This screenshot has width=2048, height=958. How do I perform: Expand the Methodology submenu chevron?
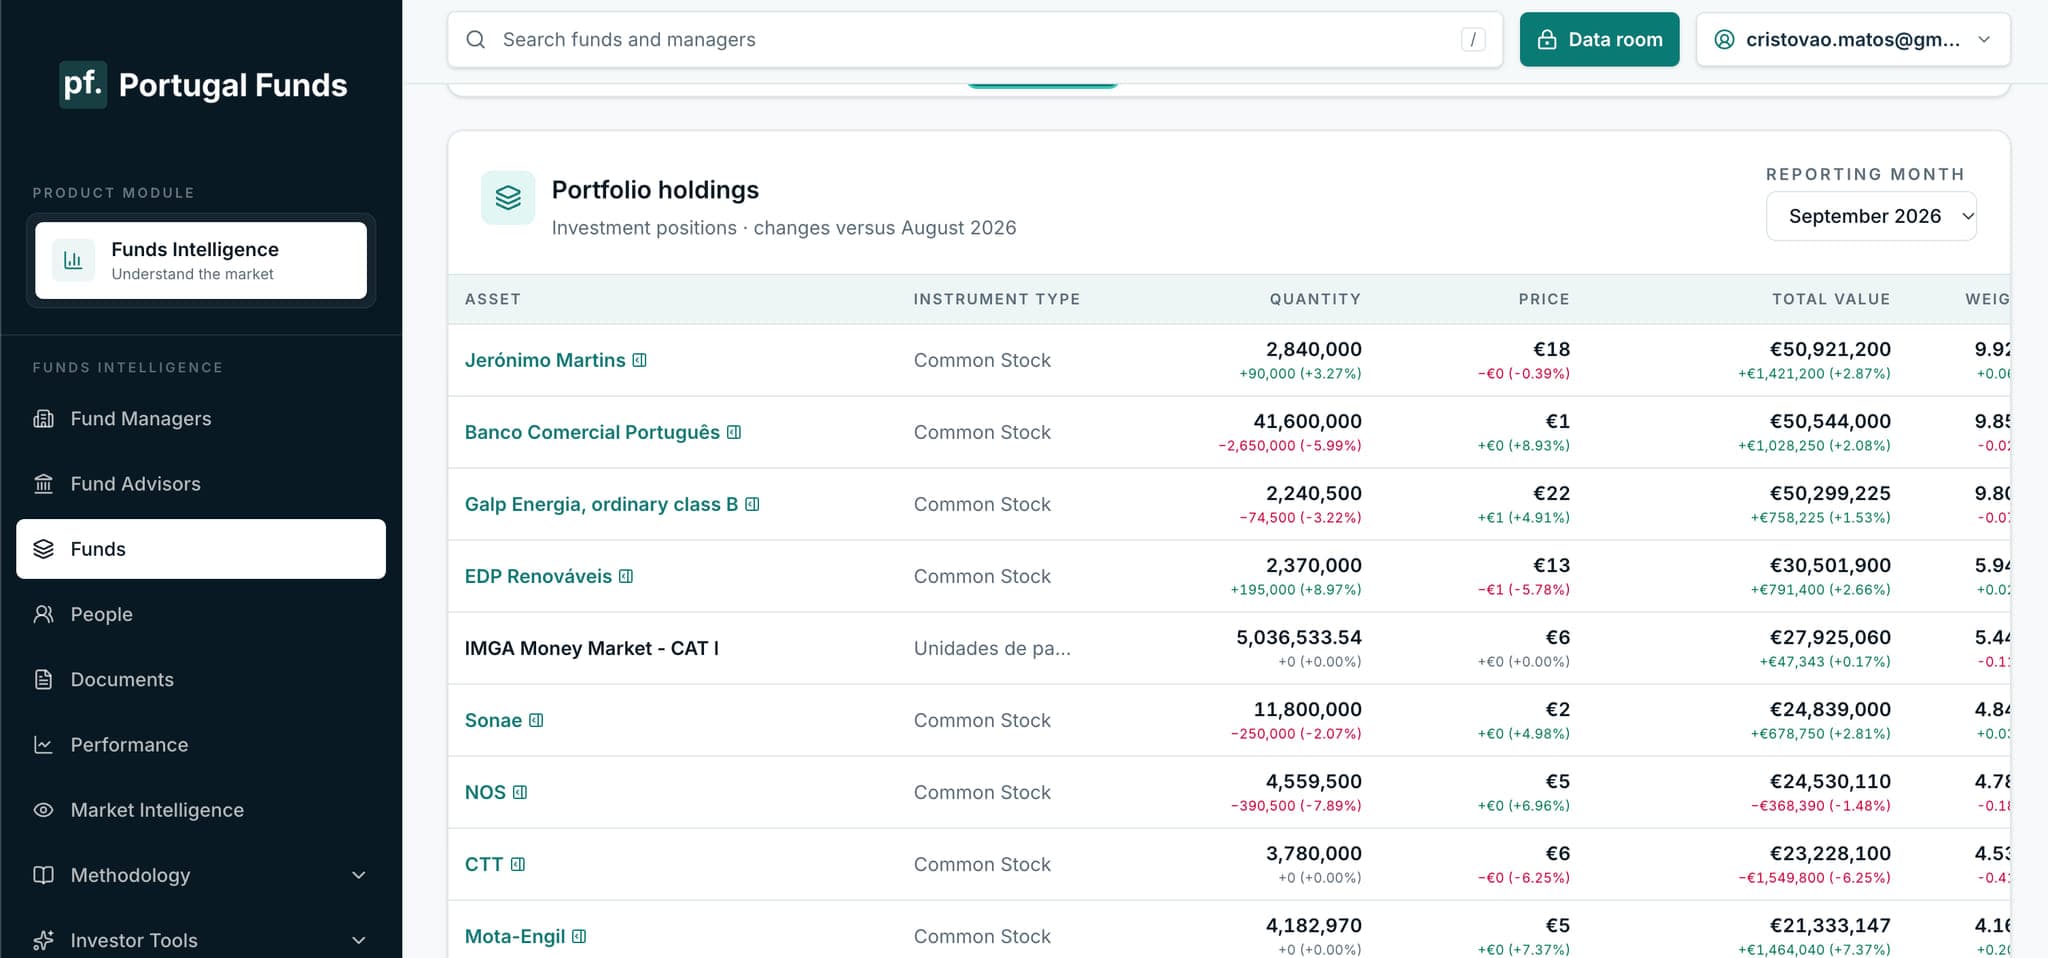pos(359,875)
